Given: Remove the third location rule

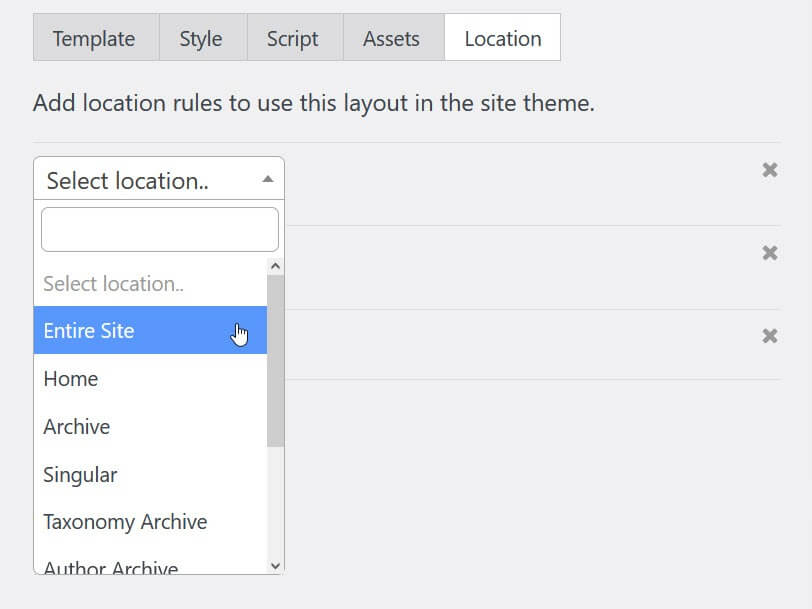Looking at the screenshot, I should tap(769, 336).
